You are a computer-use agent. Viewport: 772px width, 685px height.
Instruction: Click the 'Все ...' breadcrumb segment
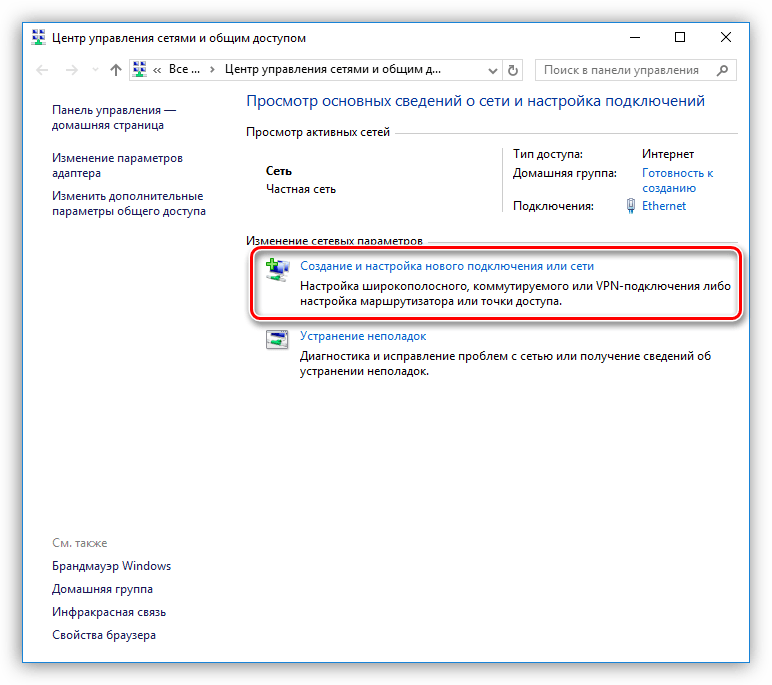coord(184,69)
